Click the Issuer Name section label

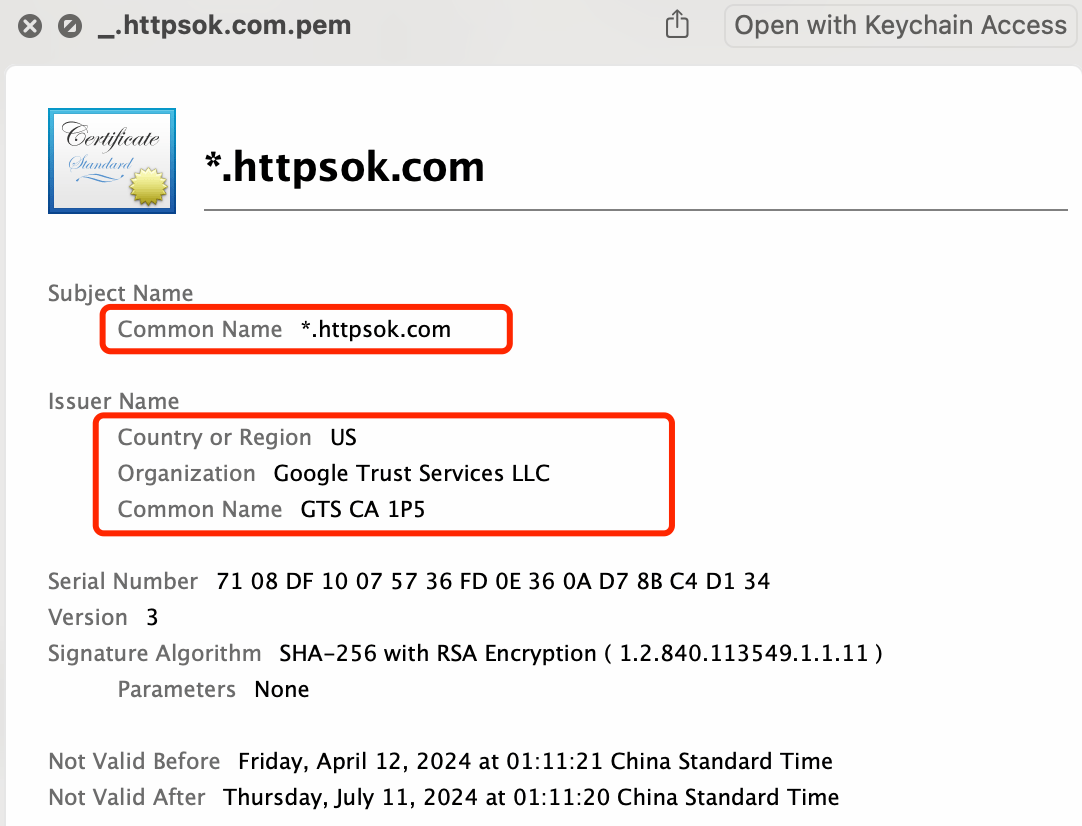pyautogui.click(x=114, y=401)
